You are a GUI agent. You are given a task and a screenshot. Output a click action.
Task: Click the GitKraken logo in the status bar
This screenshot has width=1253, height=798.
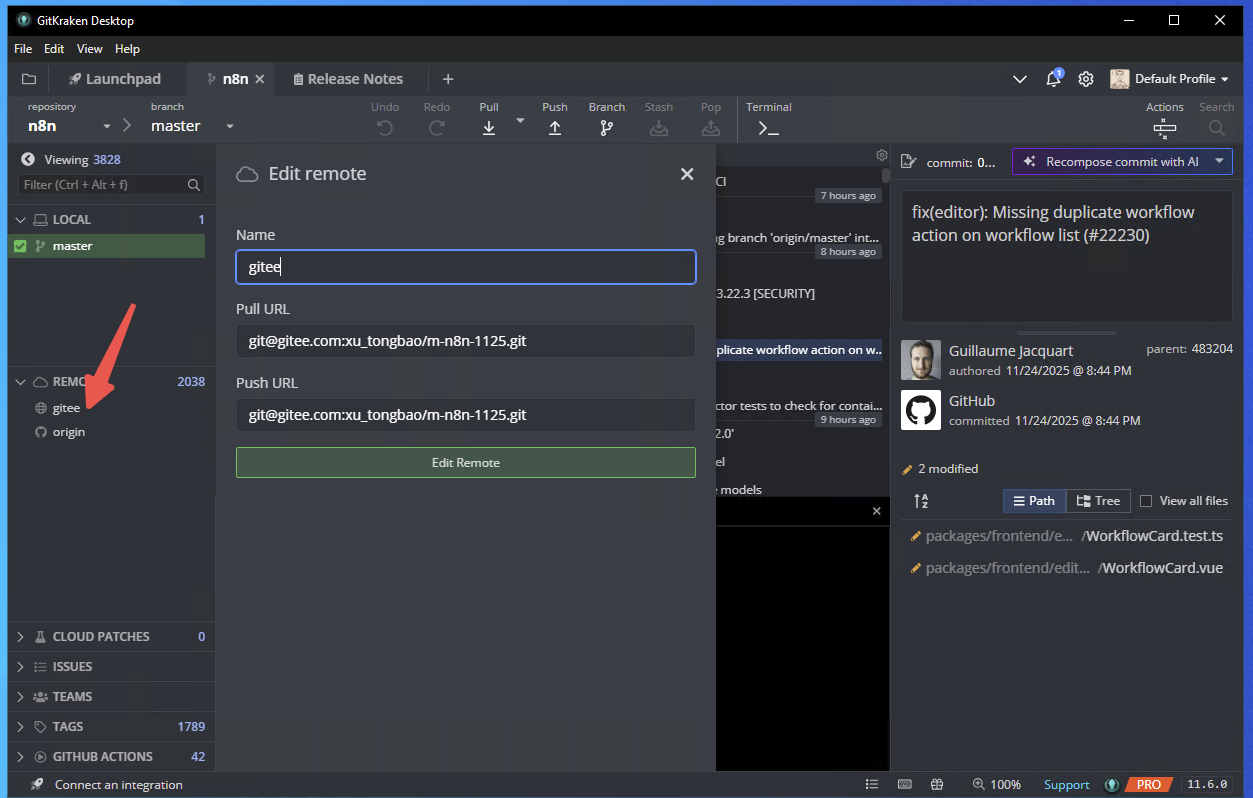pyautogui.click(x=1111, y=785)
